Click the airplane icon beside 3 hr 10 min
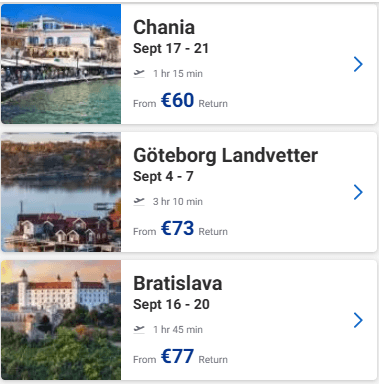Screen dimensions: 379x384 (139, 201)
